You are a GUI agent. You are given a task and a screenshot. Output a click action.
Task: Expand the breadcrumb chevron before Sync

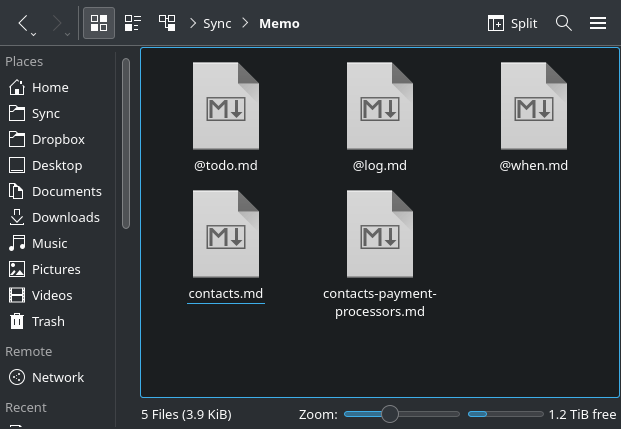192,23
